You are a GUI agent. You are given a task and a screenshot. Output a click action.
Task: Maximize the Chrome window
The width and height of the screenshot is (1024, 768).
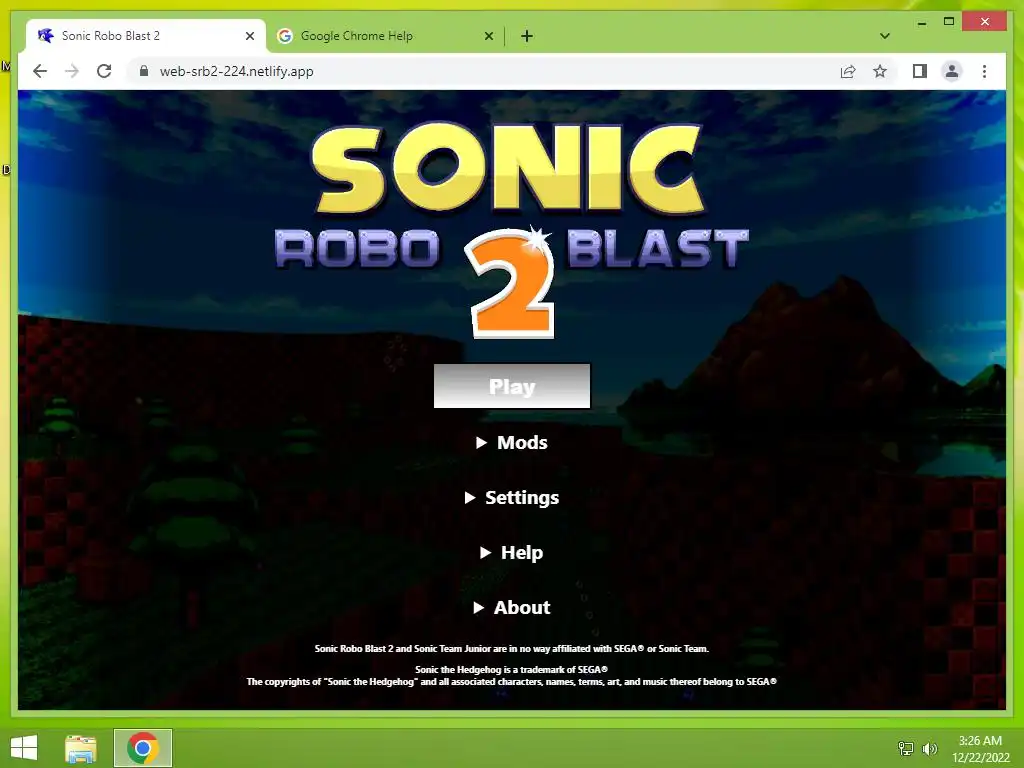tap(949, 22)
